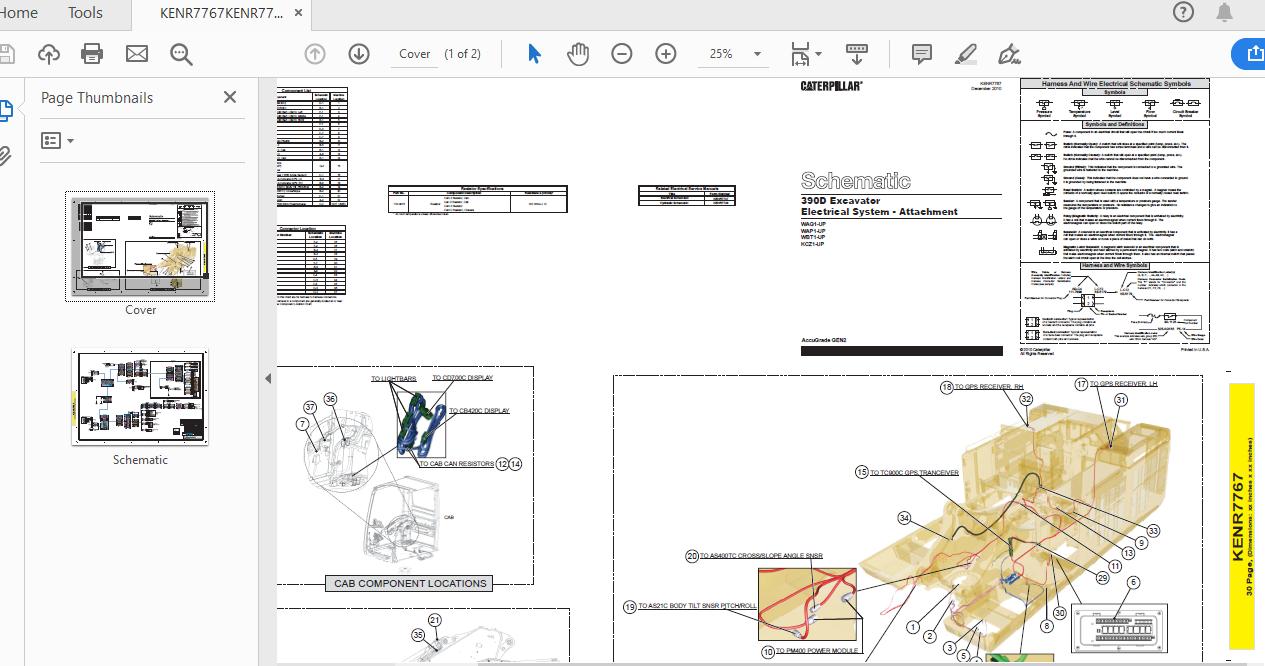This screenshot has width=1265, height=666.
Task: Collapse the navigation pane with arrow
Action: [x=267, y=378]
